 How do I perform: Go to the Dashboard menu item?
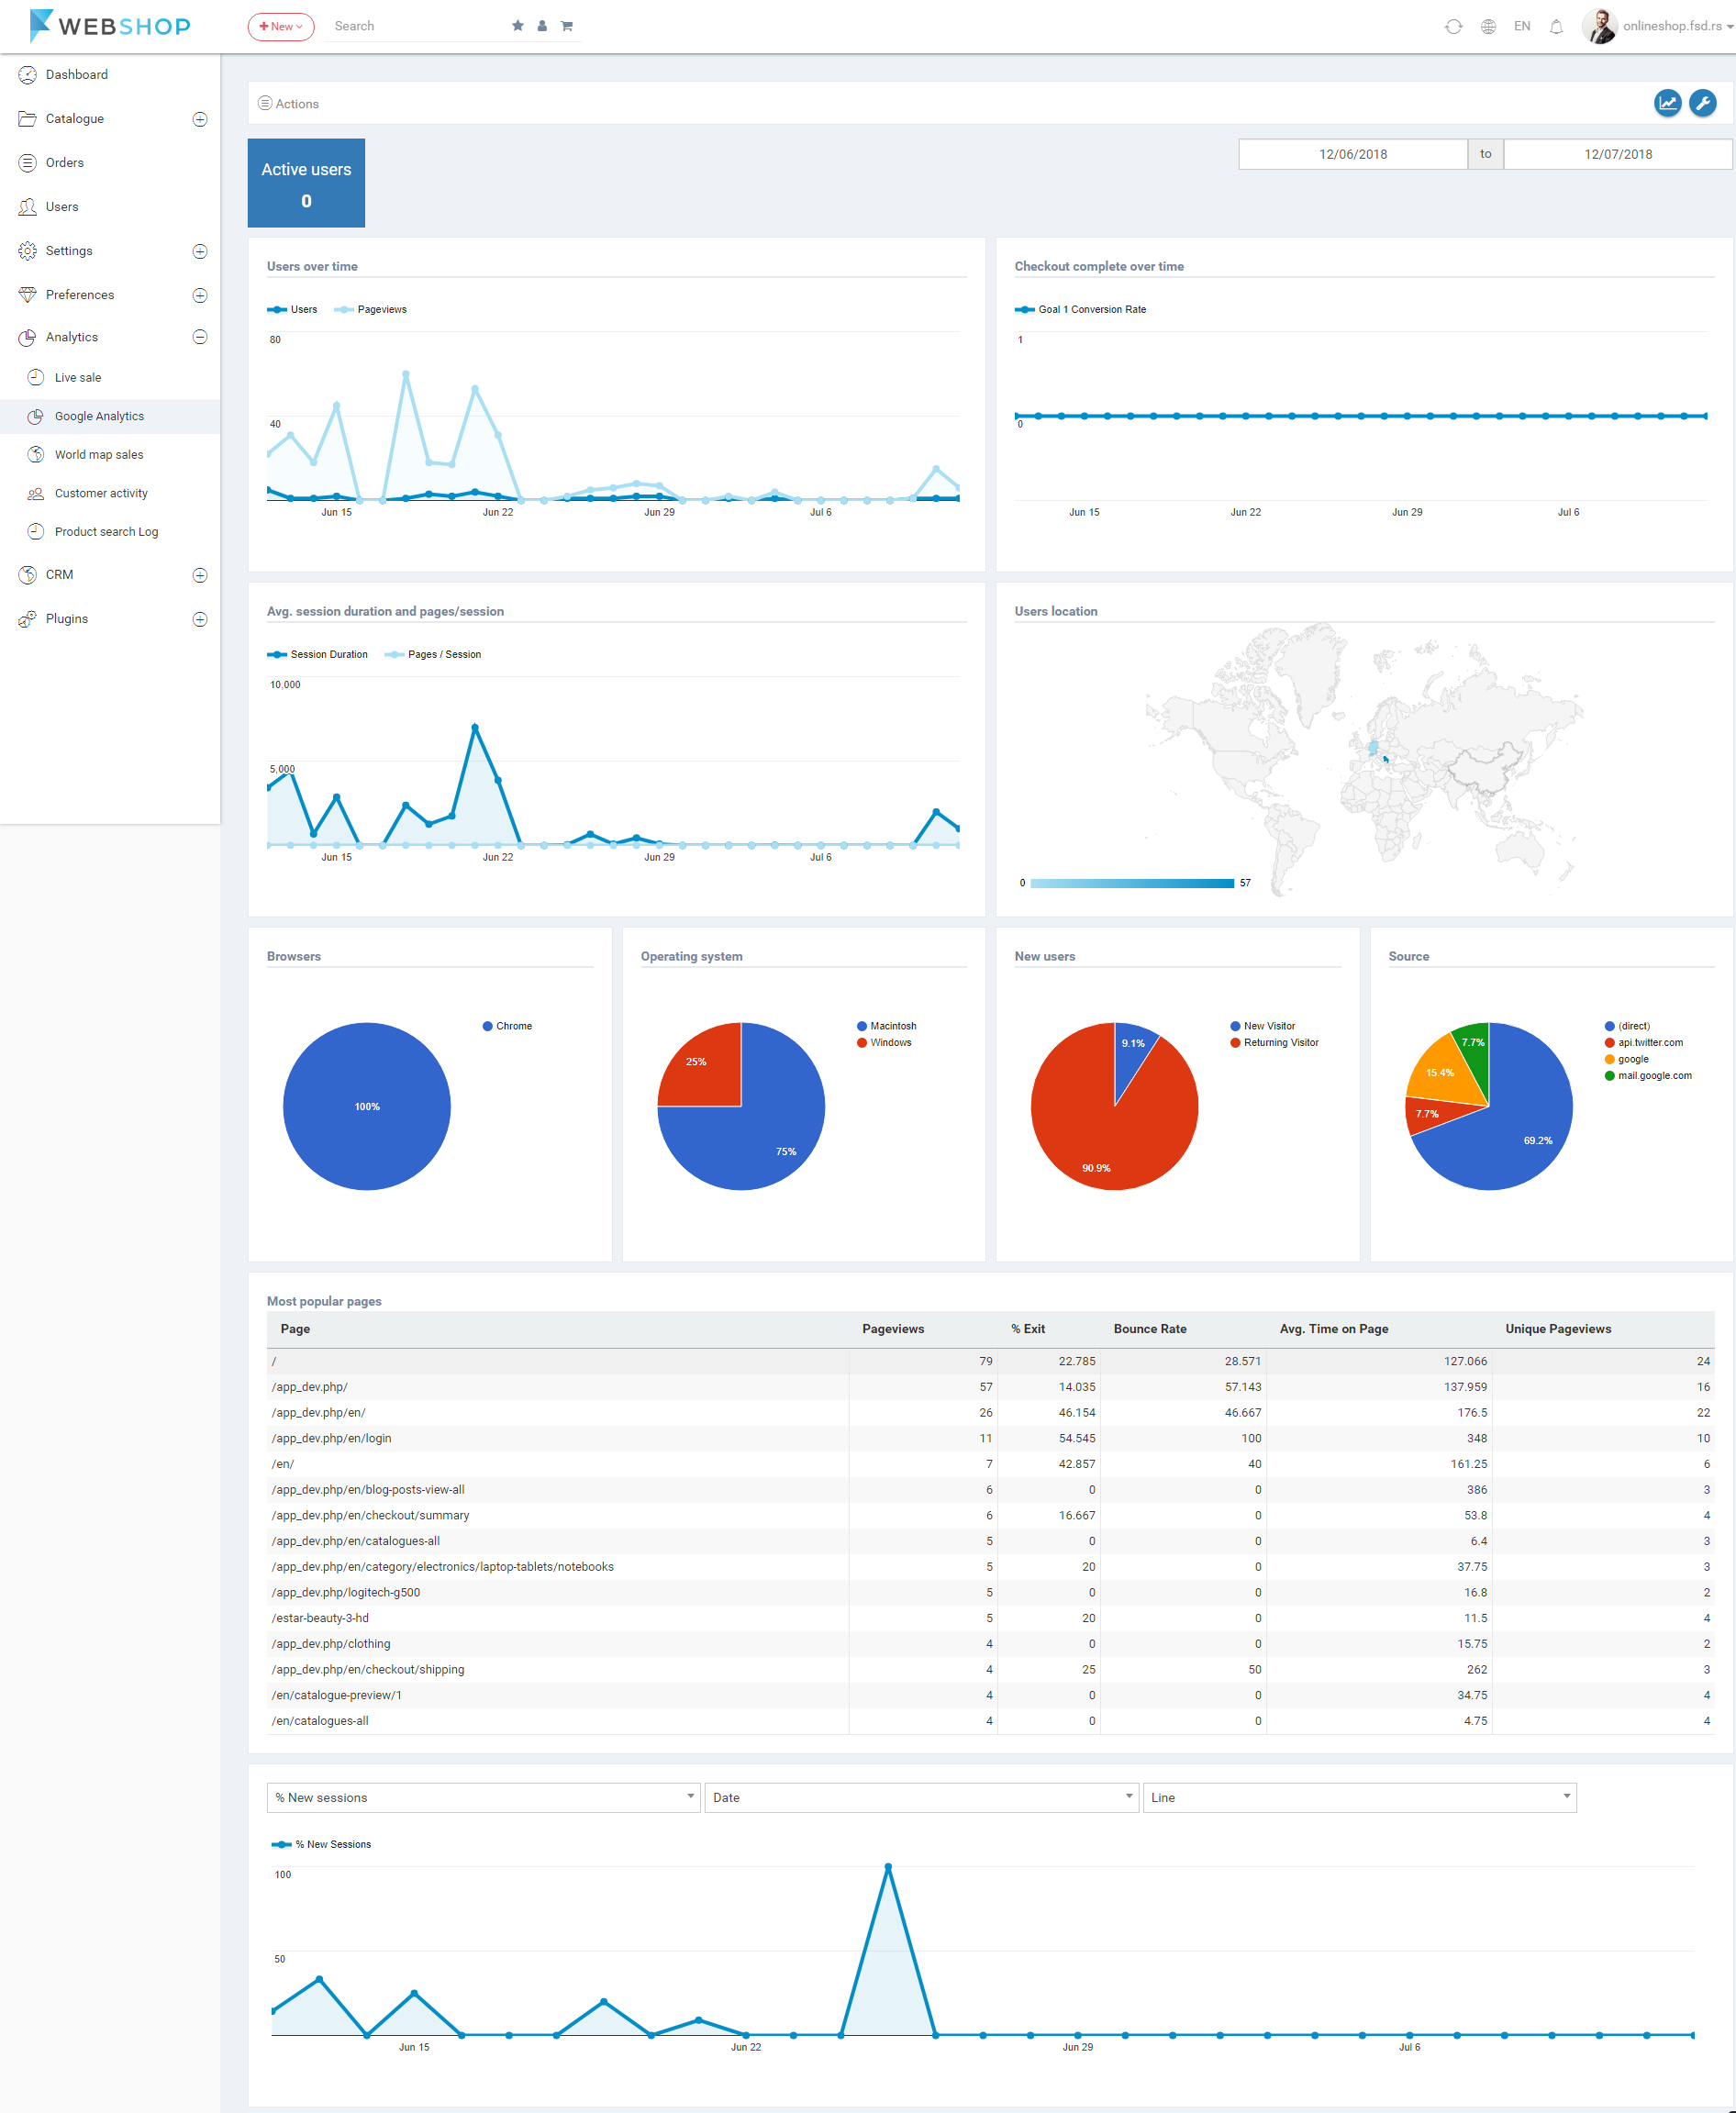coord(77,74)
